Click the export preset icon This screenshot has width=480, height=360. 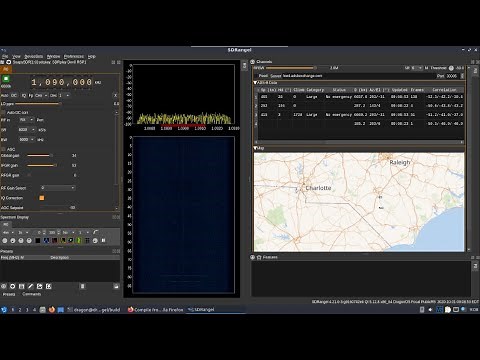(x=40, y=286)
